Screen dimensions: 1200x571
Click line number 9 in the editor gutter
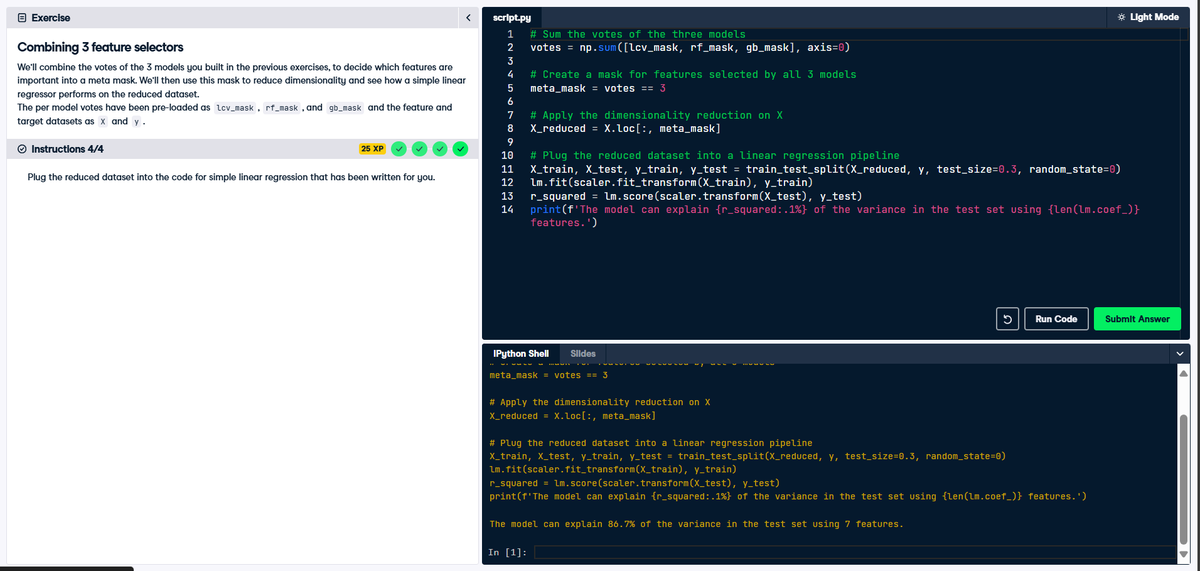pyautogui.click(x=510, y=142)
